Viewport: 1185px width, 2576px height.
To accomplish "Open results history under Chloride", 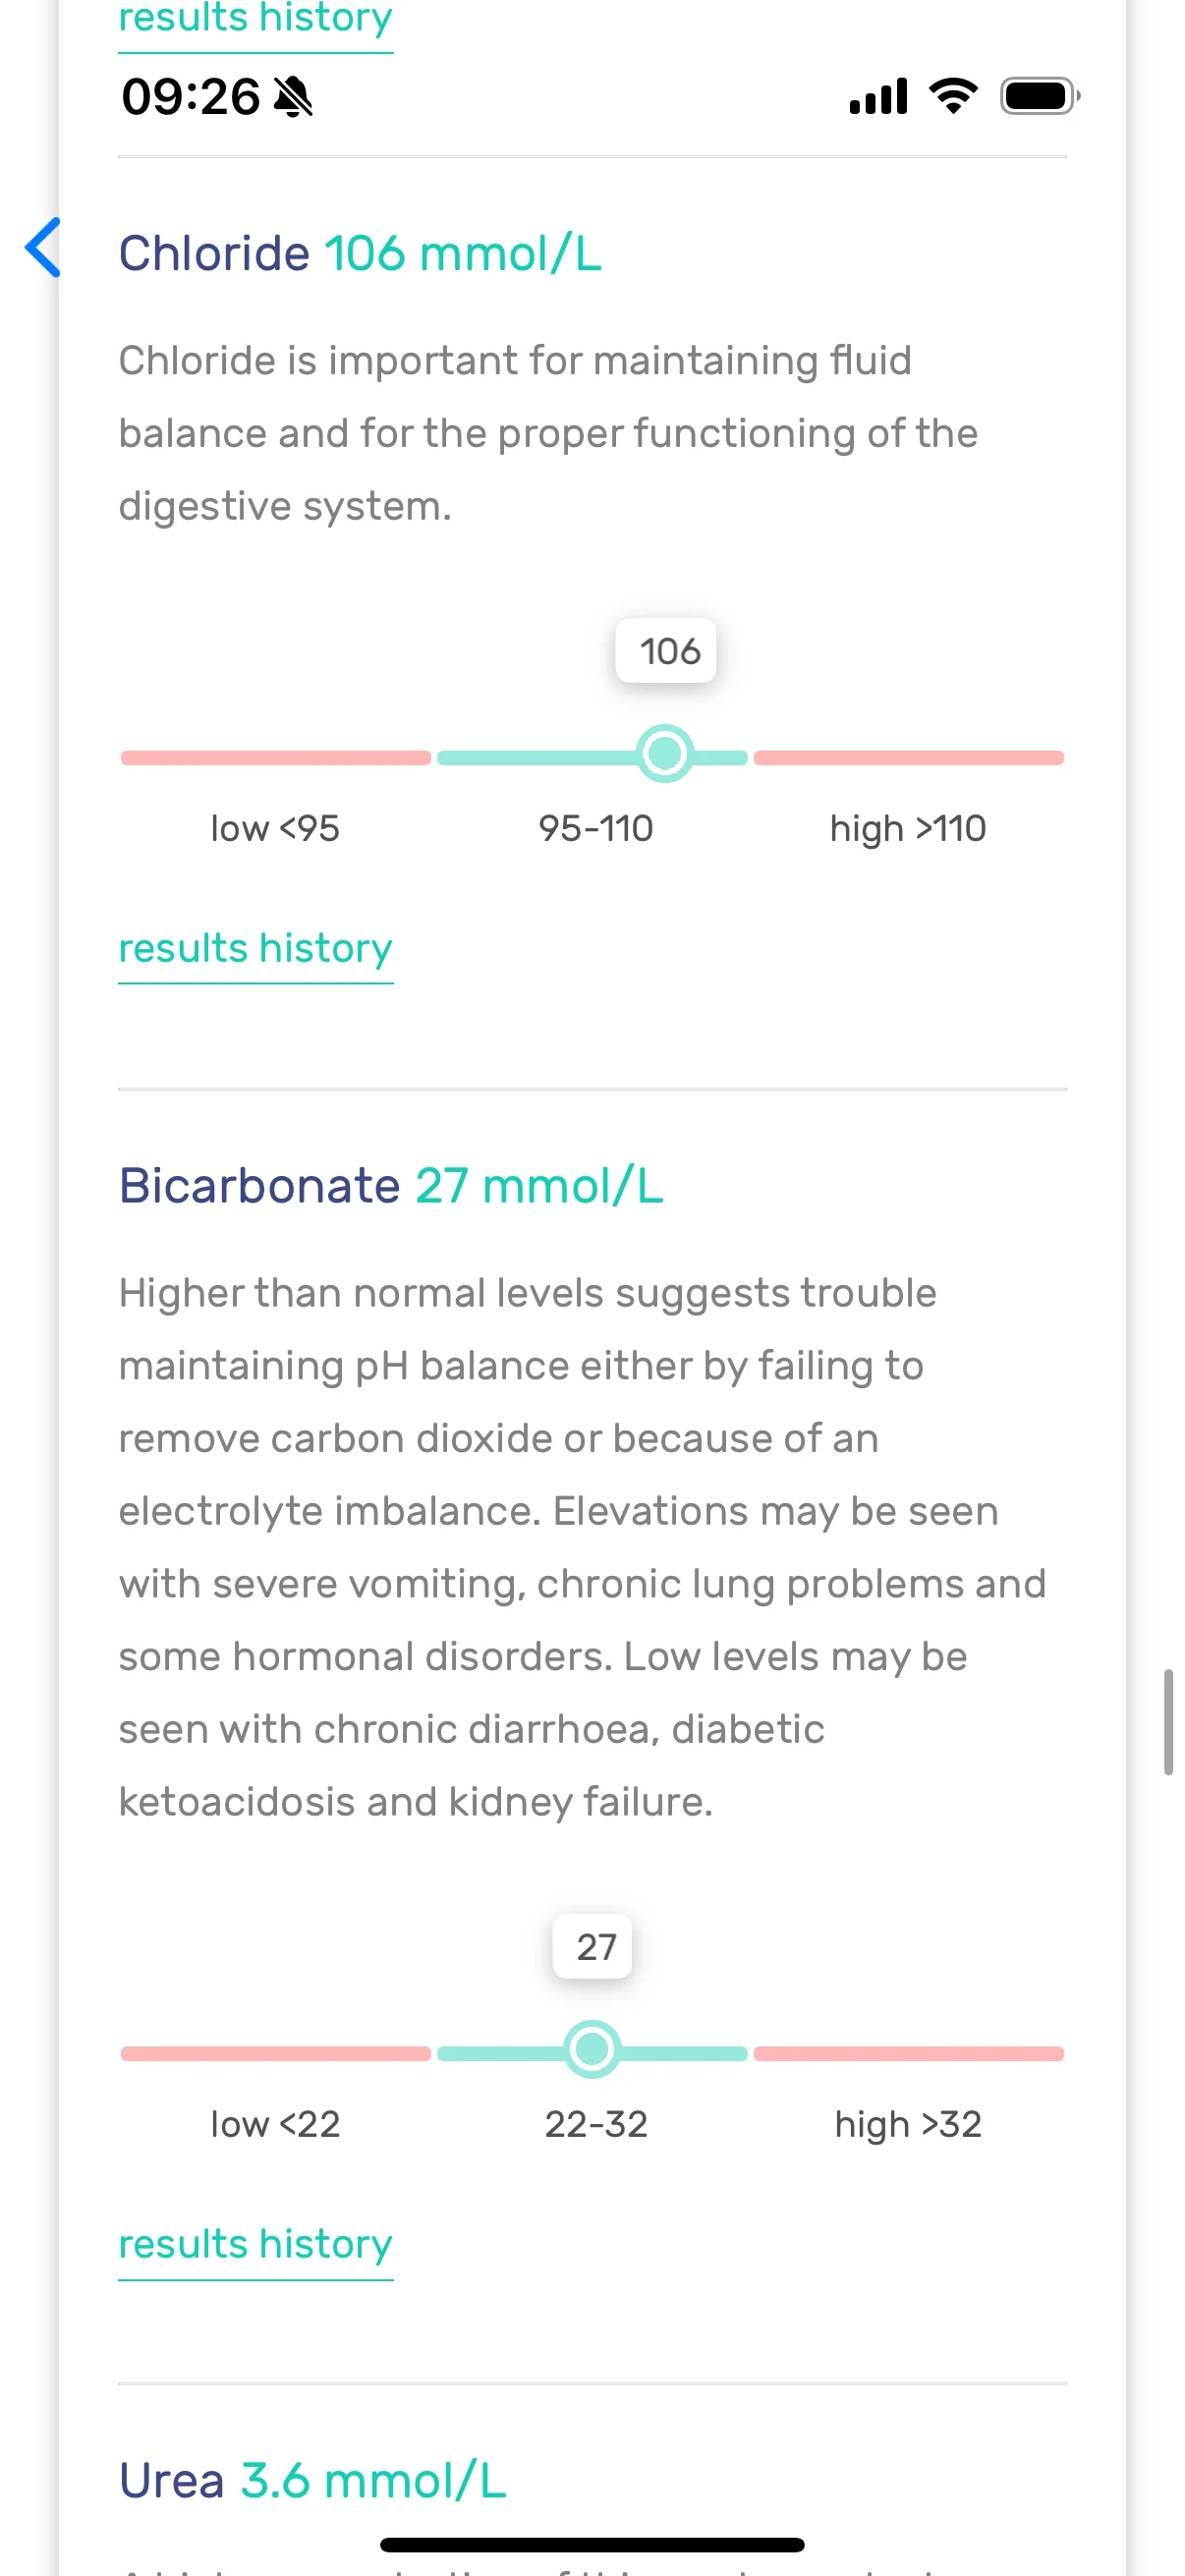I will coord(255,948).
